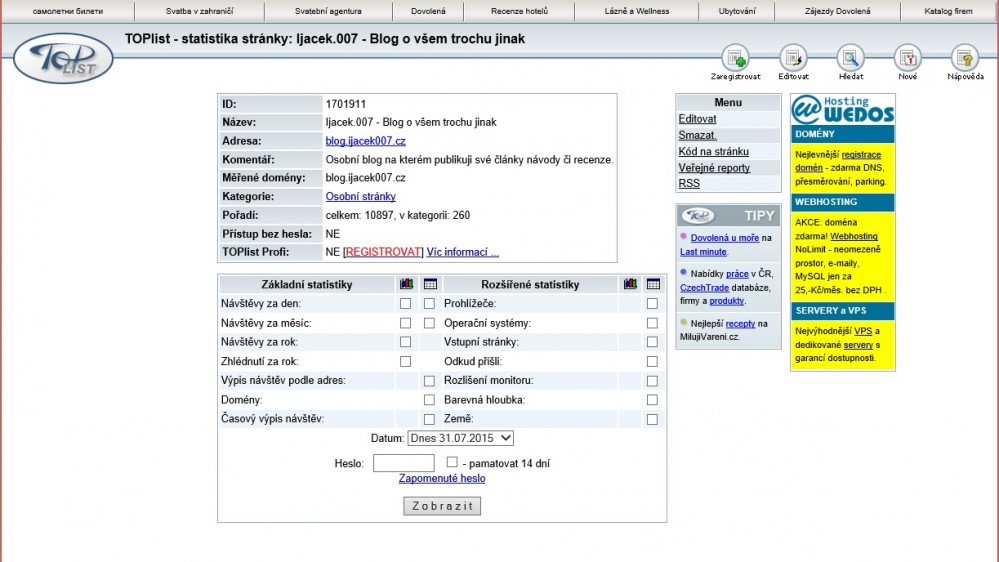Open the Dovolená tab in top bar
The image size is (999, 562).
tap(428, 11)
